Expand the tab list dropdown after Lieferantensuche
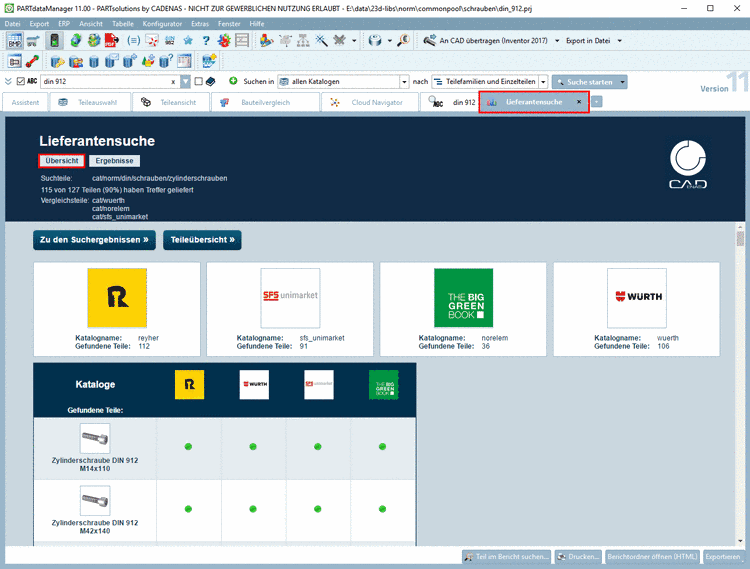 pos(596,102)
